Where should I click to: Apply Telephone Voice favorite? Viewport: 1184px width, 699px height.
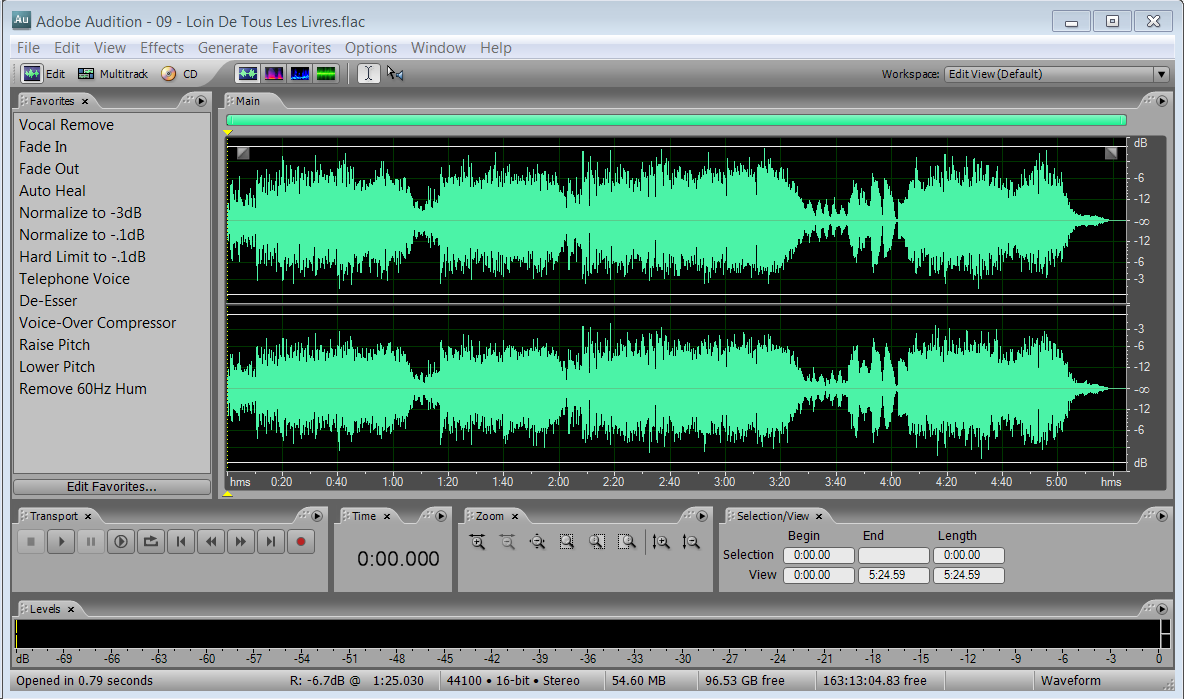[x=74, y=279]
